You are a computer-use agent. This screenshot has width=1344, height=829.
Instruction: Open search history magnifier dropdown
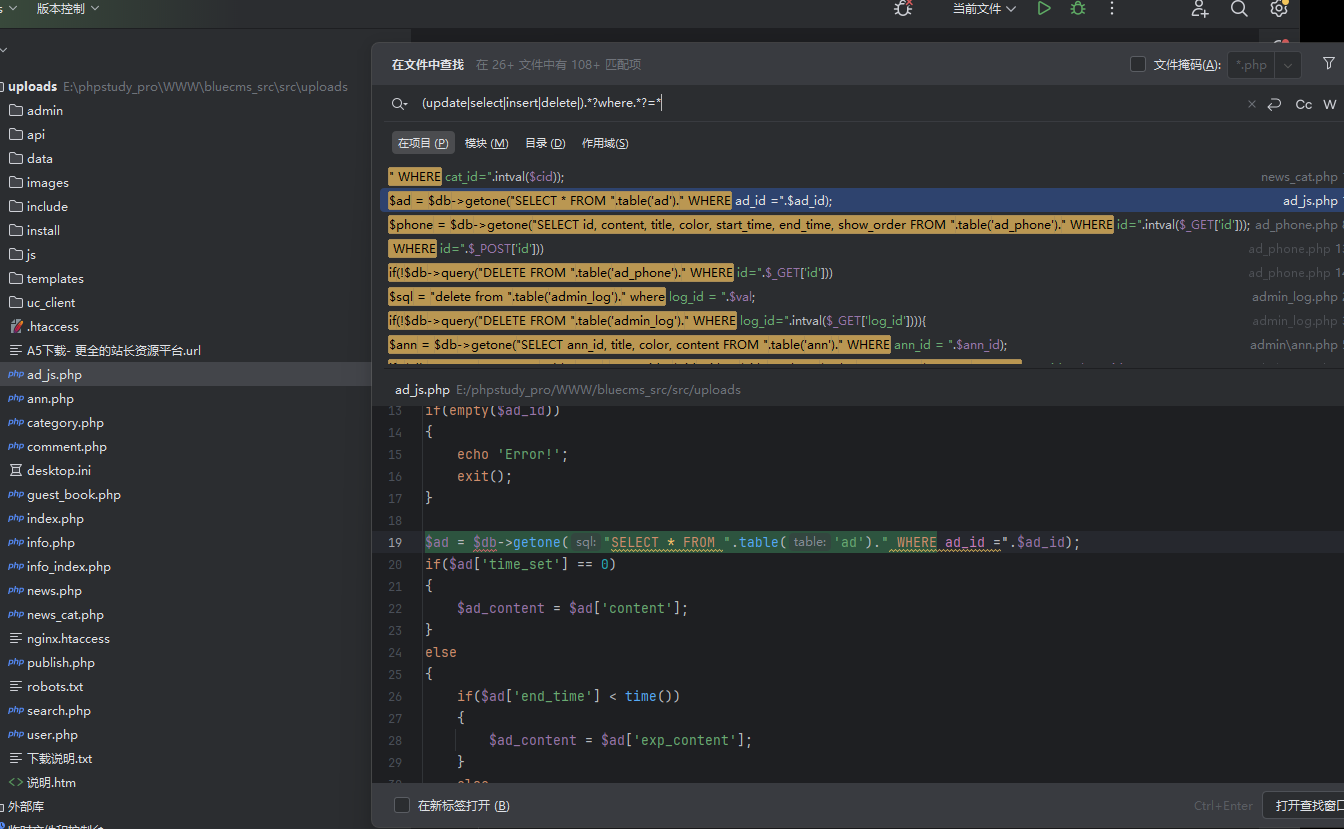399,104
